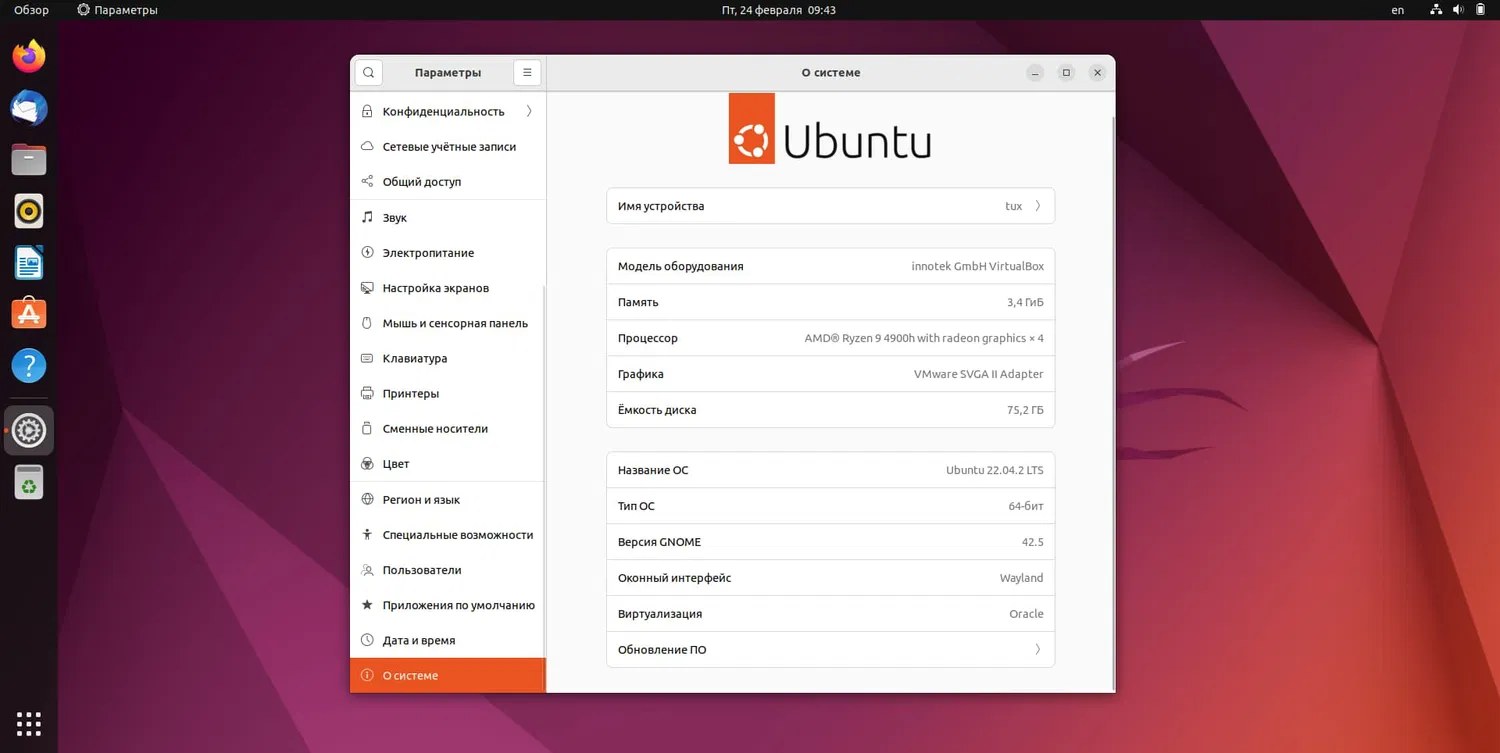Launch Thunderbird mail from the dock
1500x753 pixels.
point(29,108)
